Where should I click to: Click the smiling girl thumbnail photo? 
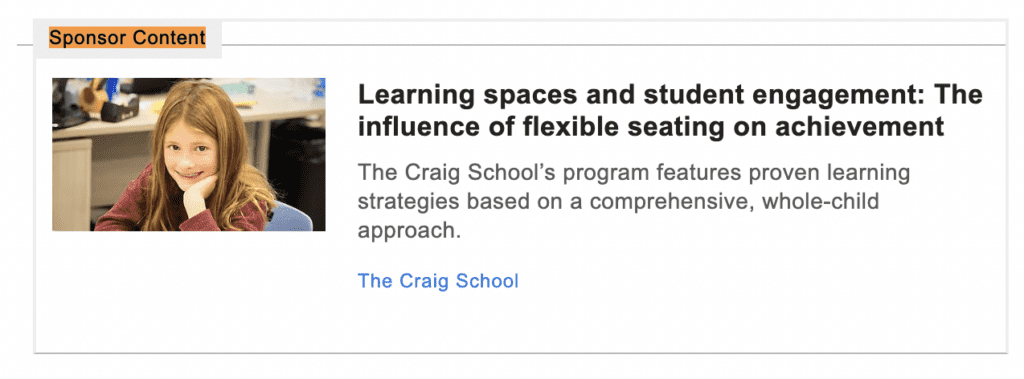point(189,155)
